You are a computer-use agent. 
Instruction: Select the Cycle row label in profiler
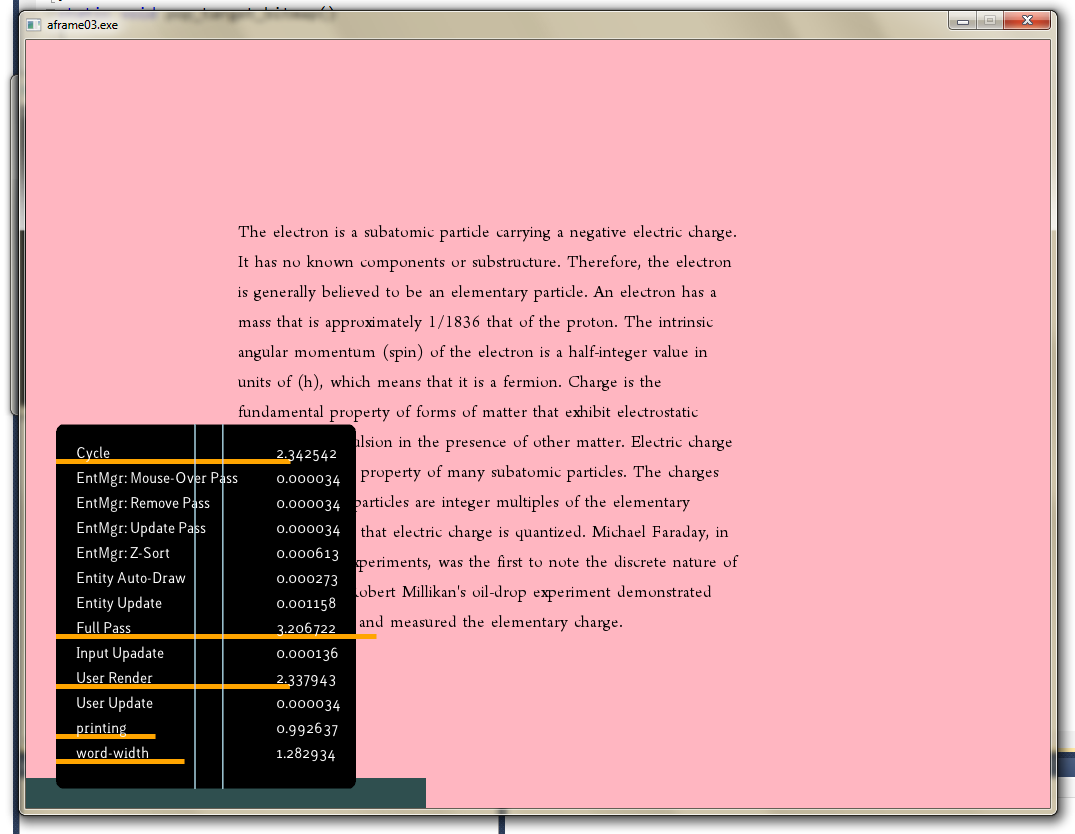tap(93, 453)
